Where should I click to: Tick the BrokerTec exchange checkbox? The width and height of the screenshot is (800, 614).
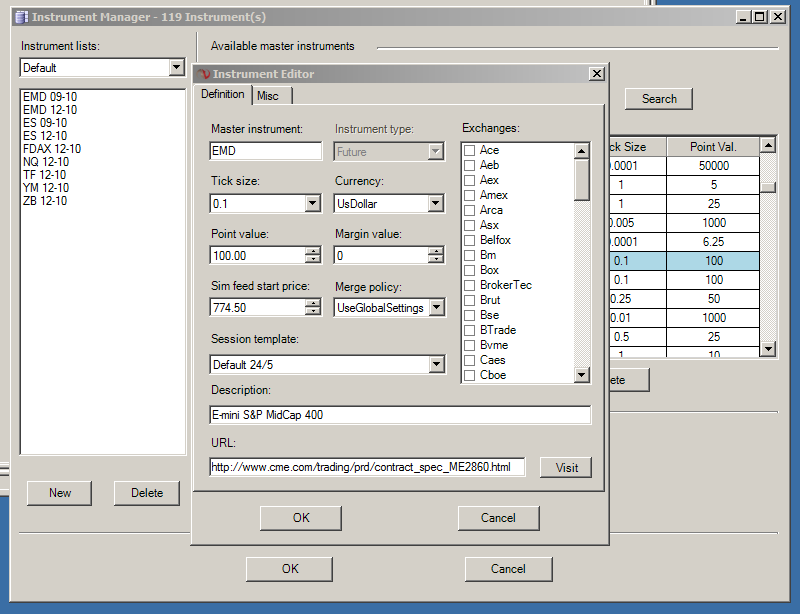pyautogui.click(x=469, y=285)
